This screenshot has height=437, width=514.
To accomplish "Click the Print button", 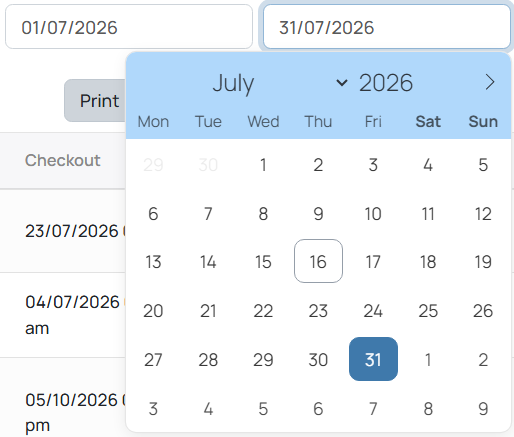I will 97,101.
